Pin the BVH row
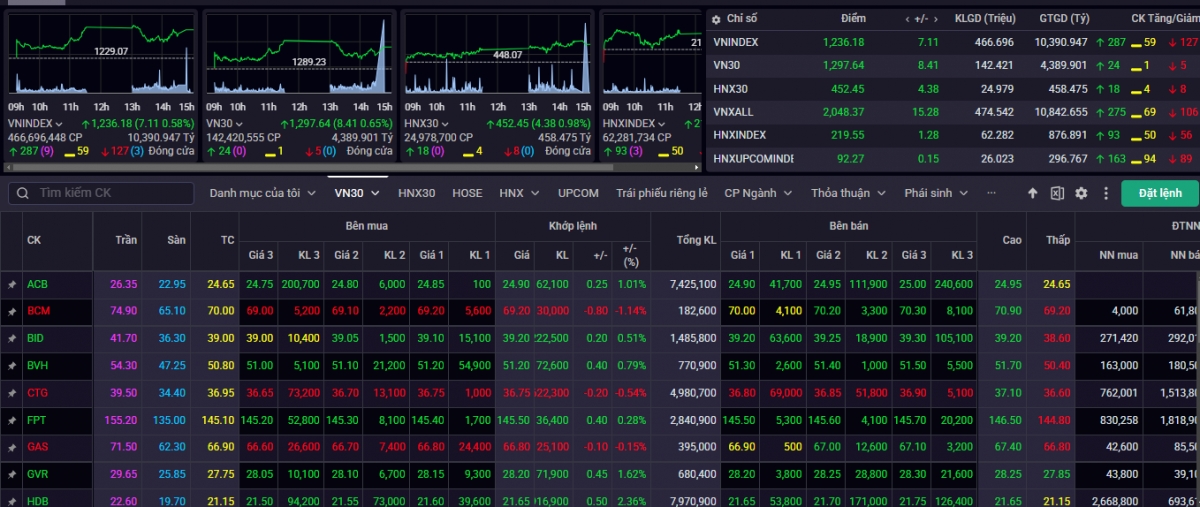Viewport: 1200px width, 507px height. point(12,366)
